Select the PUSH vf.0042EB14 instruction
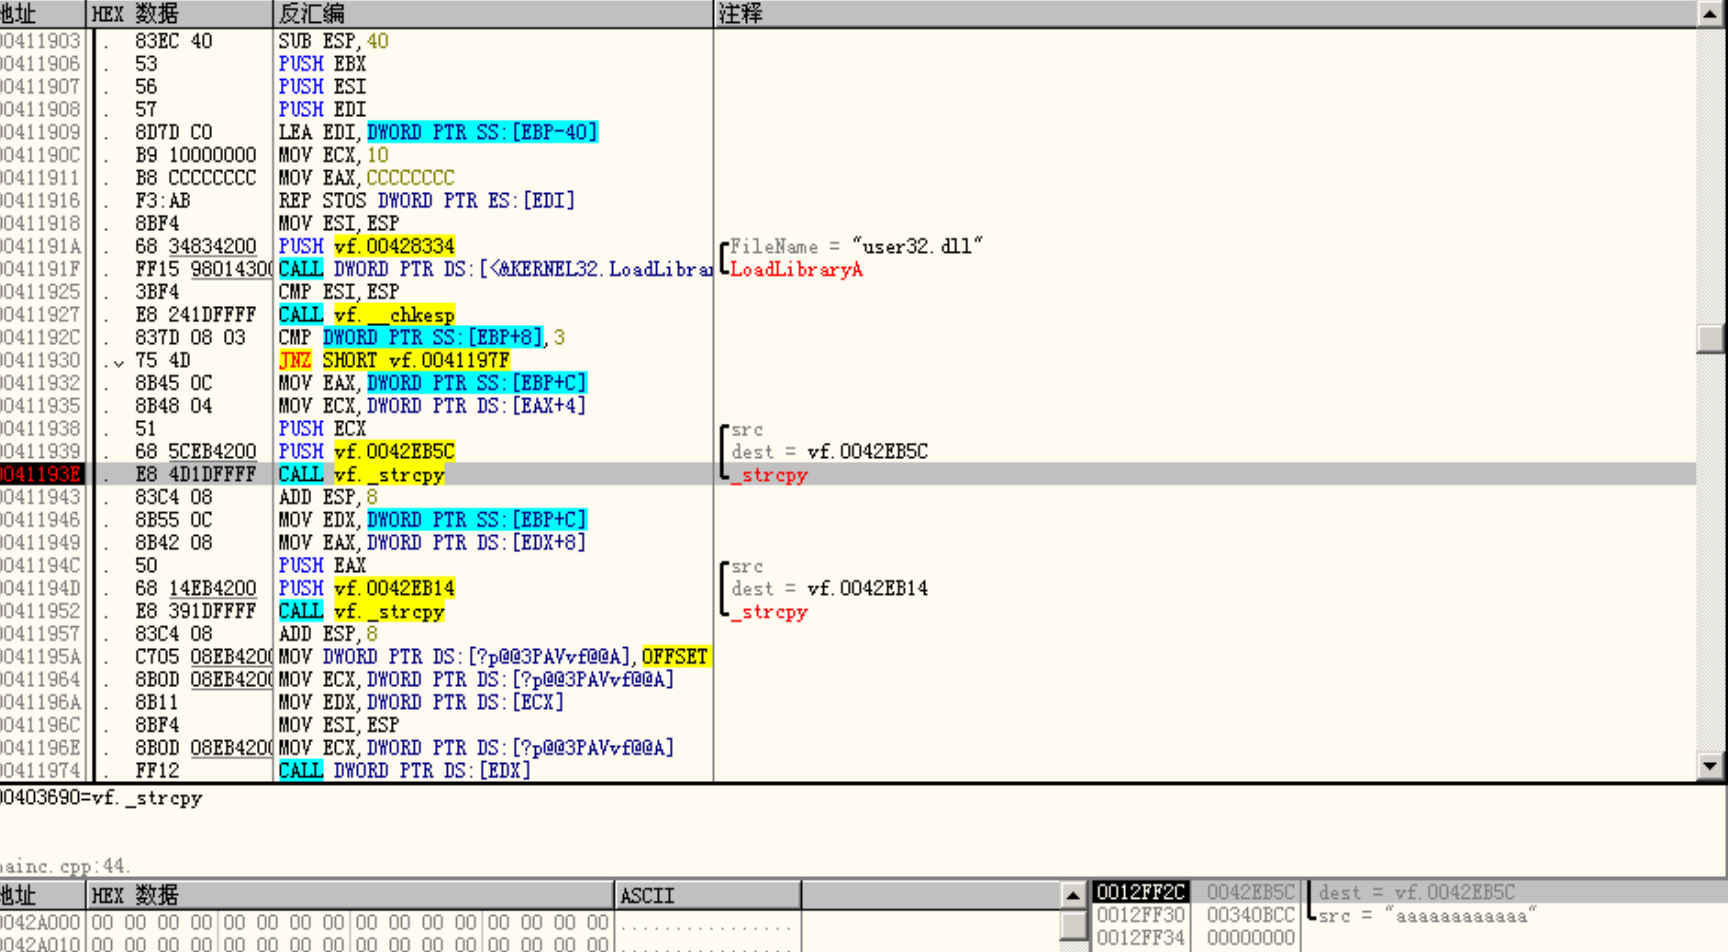The height and width of the screenshot is (952, 1728). (x=366, y=589)
